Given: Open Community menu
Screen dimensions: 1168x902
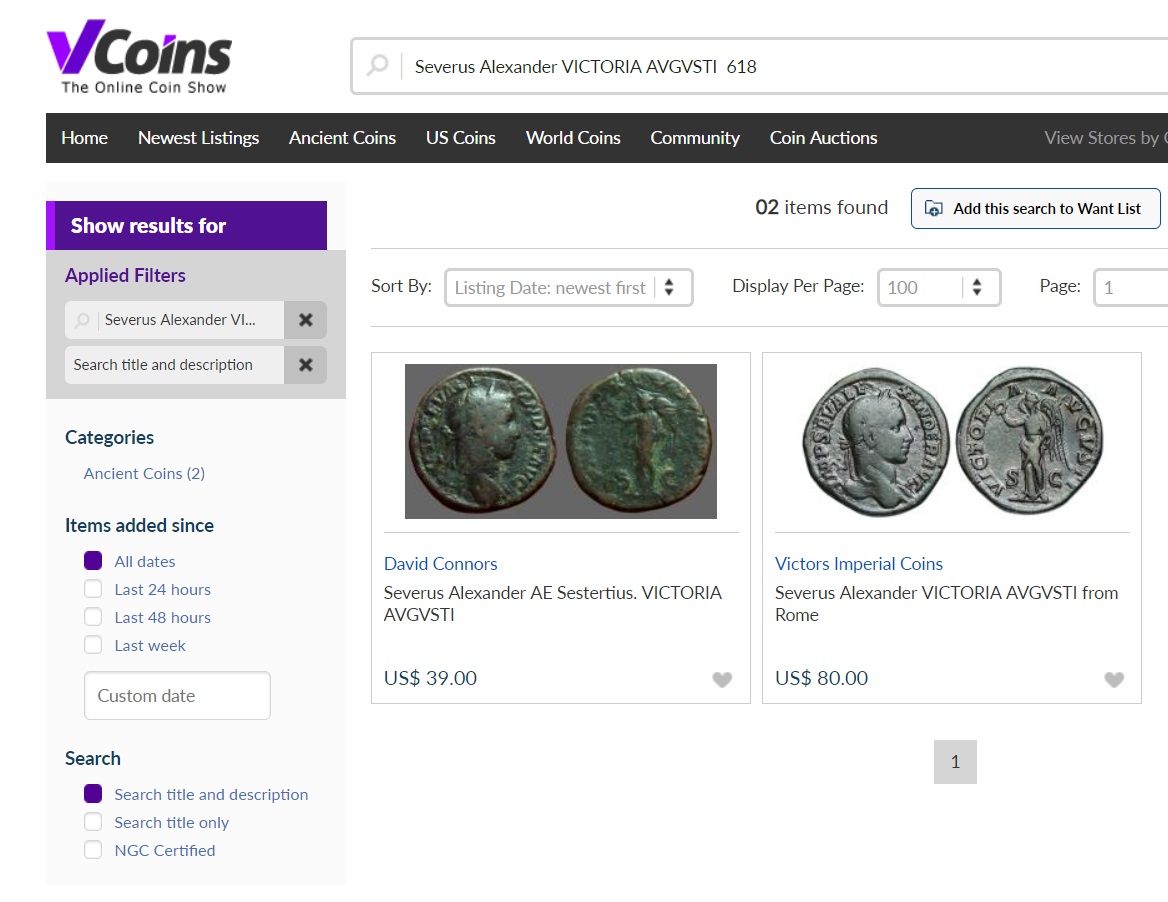Looking at the screenshot, I should point(695,138).
